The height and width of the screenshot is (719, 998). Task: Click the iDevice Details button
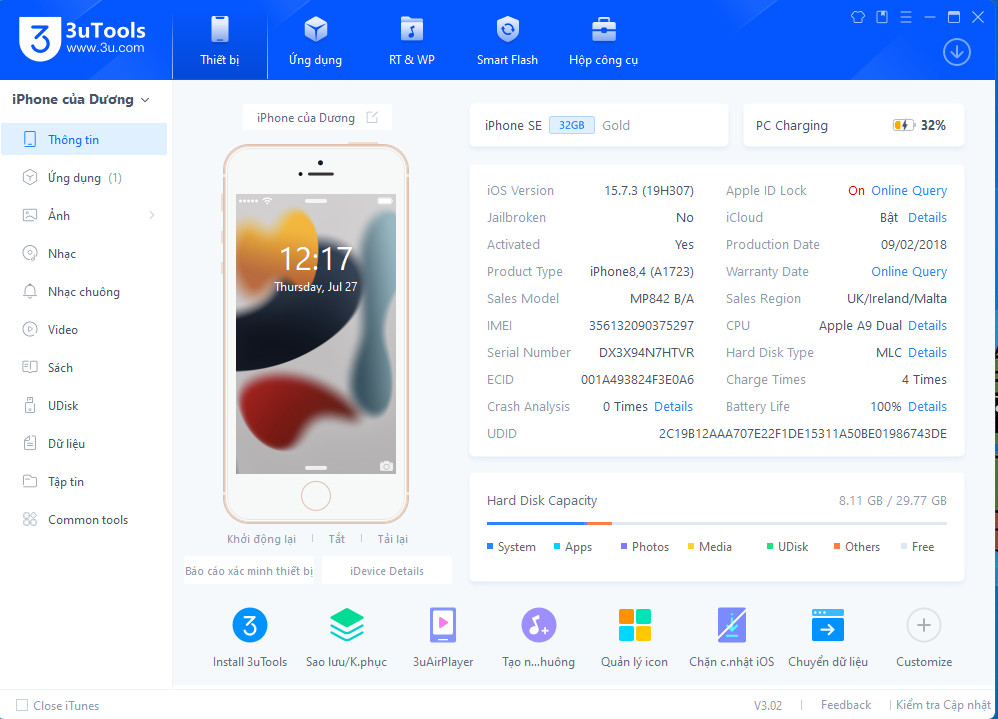386,571
